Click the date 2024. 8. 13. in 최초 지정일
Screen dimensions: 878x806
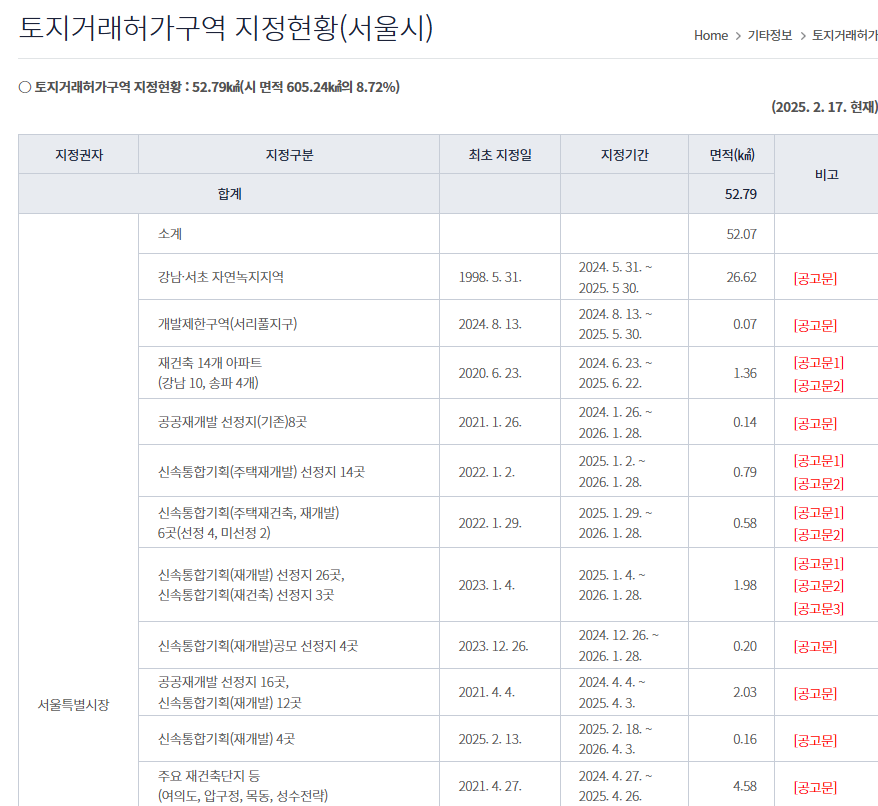(490, 324)
